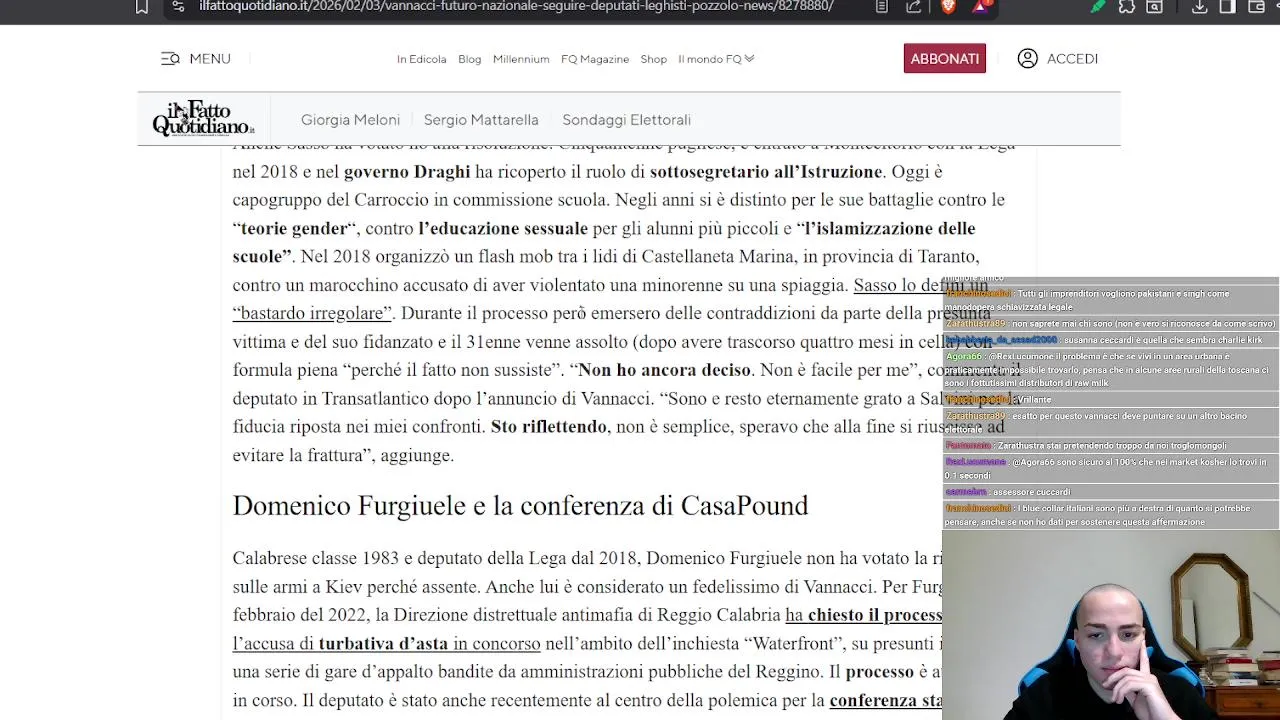1280x720 pixels.
Task: Toggle the browser sidebar panel icon
Action: click(1227, 7)
